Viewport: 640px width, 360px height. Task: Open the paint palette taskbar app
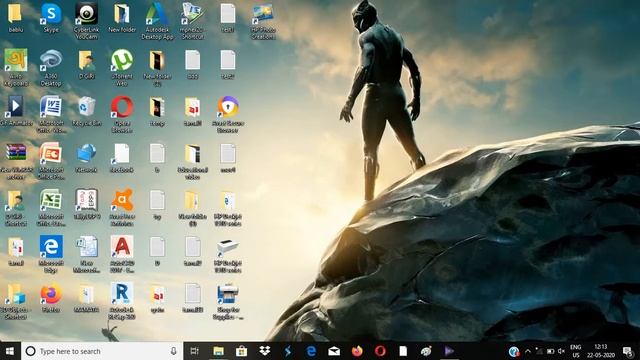point(426,351)
